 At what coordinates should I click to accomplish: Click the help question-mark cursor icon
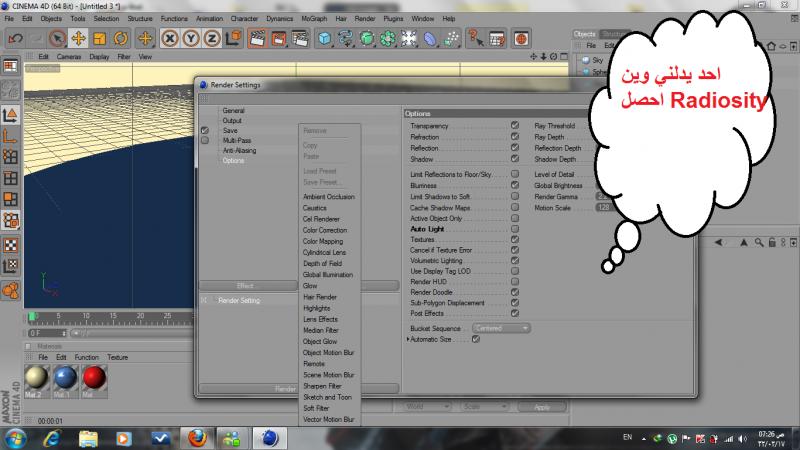pyautogui.click(x=476, y=38)
